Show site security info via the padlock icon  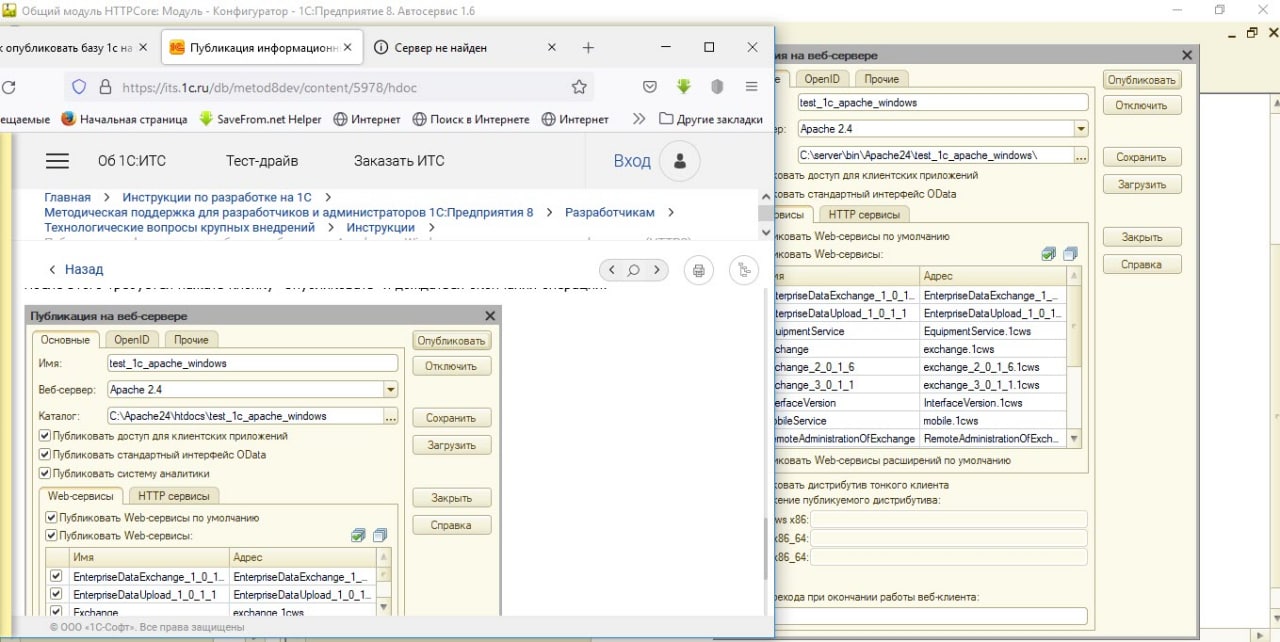point(104,87)
